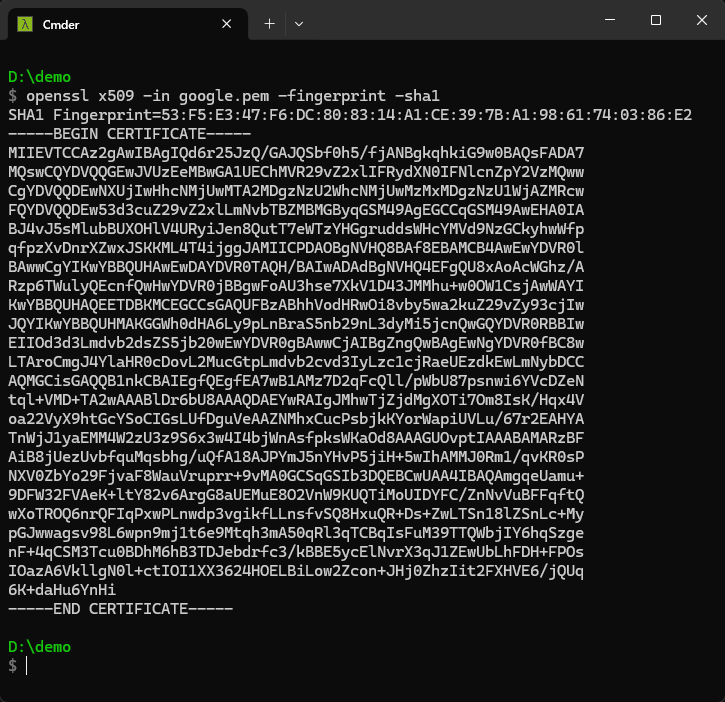Click the first green D:\demo prompt path
The image size is (725, 702).
[x=39, y=77]
